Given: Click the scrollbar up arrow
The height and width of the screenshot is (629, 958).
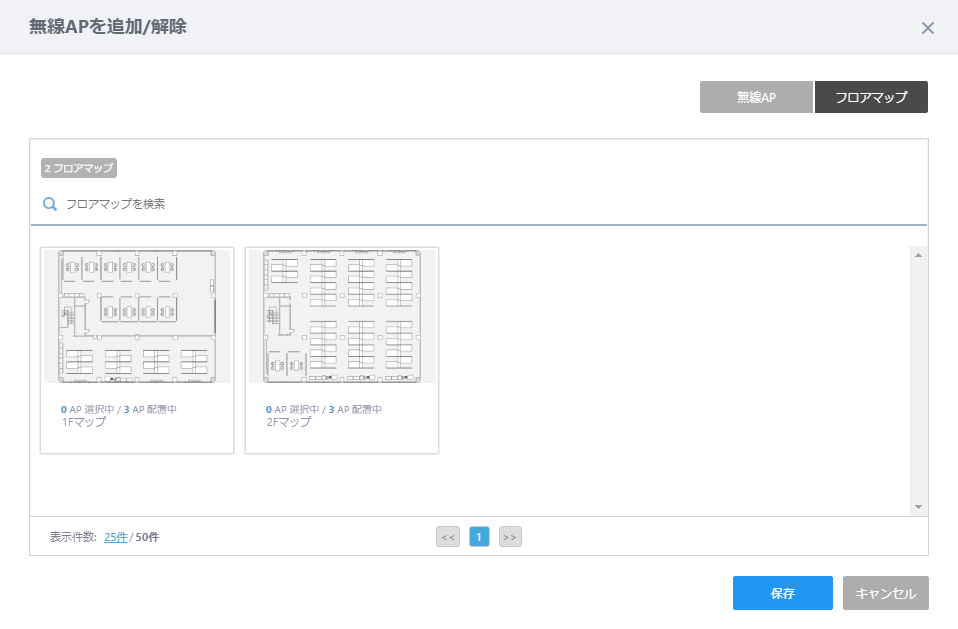Looking at the screenshot, I should tap(918, 255).
